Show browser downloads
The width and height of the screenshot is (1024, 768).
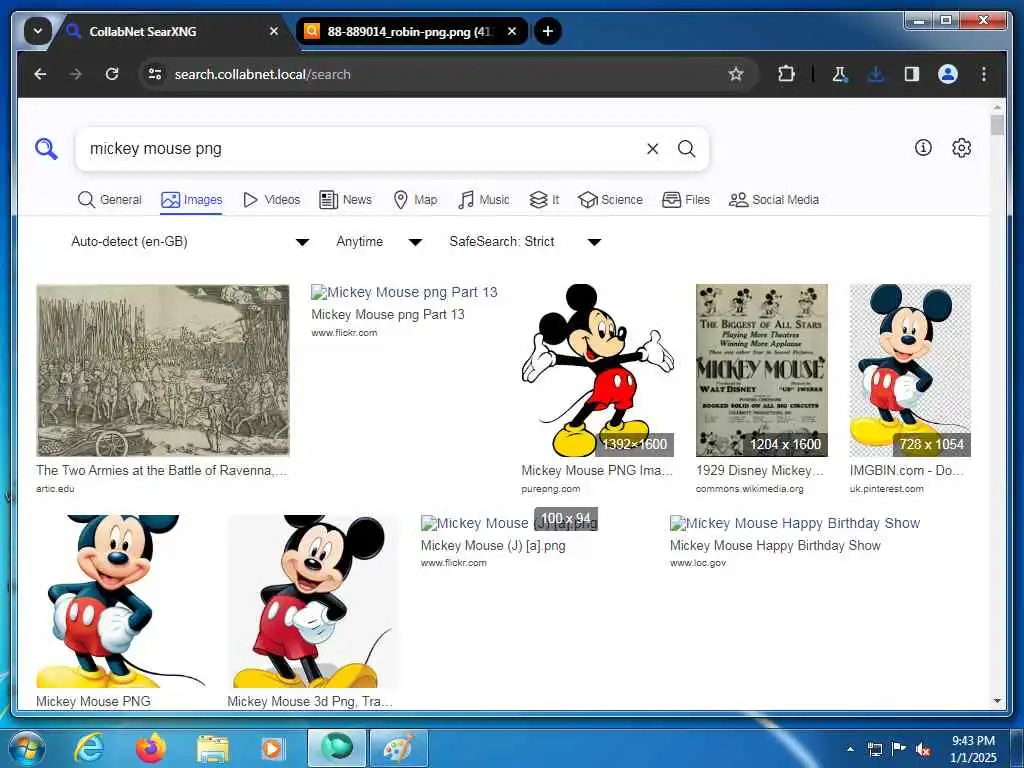click(x=876, y=74)
